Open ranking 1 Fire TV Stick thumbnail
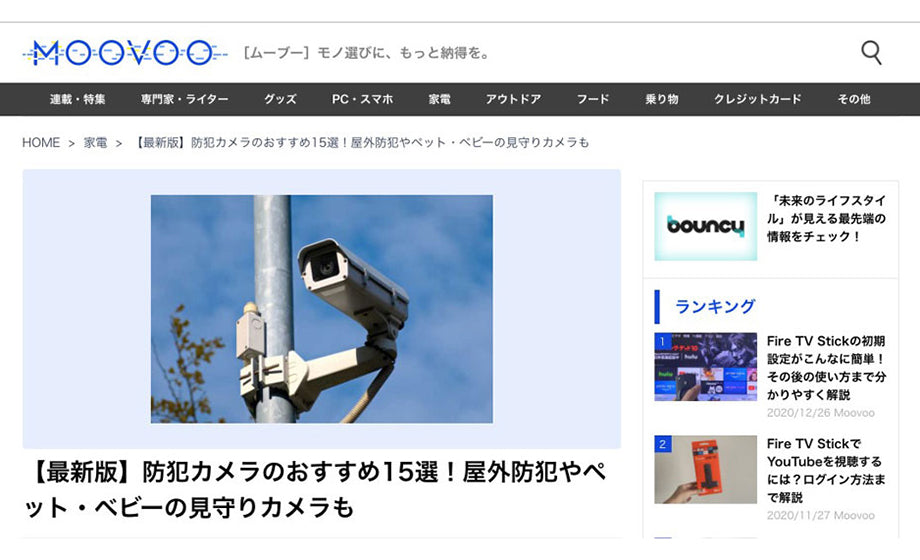 (x=705, y=367)
